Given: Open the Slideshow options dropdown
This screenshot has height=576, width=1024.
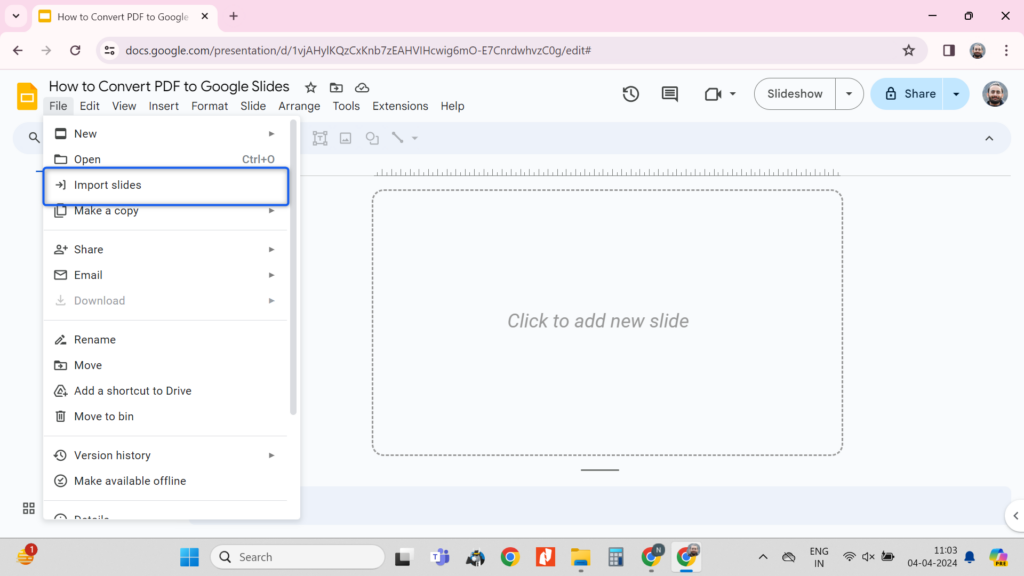Looking at the screenshot, I should (x=848, y=93).
